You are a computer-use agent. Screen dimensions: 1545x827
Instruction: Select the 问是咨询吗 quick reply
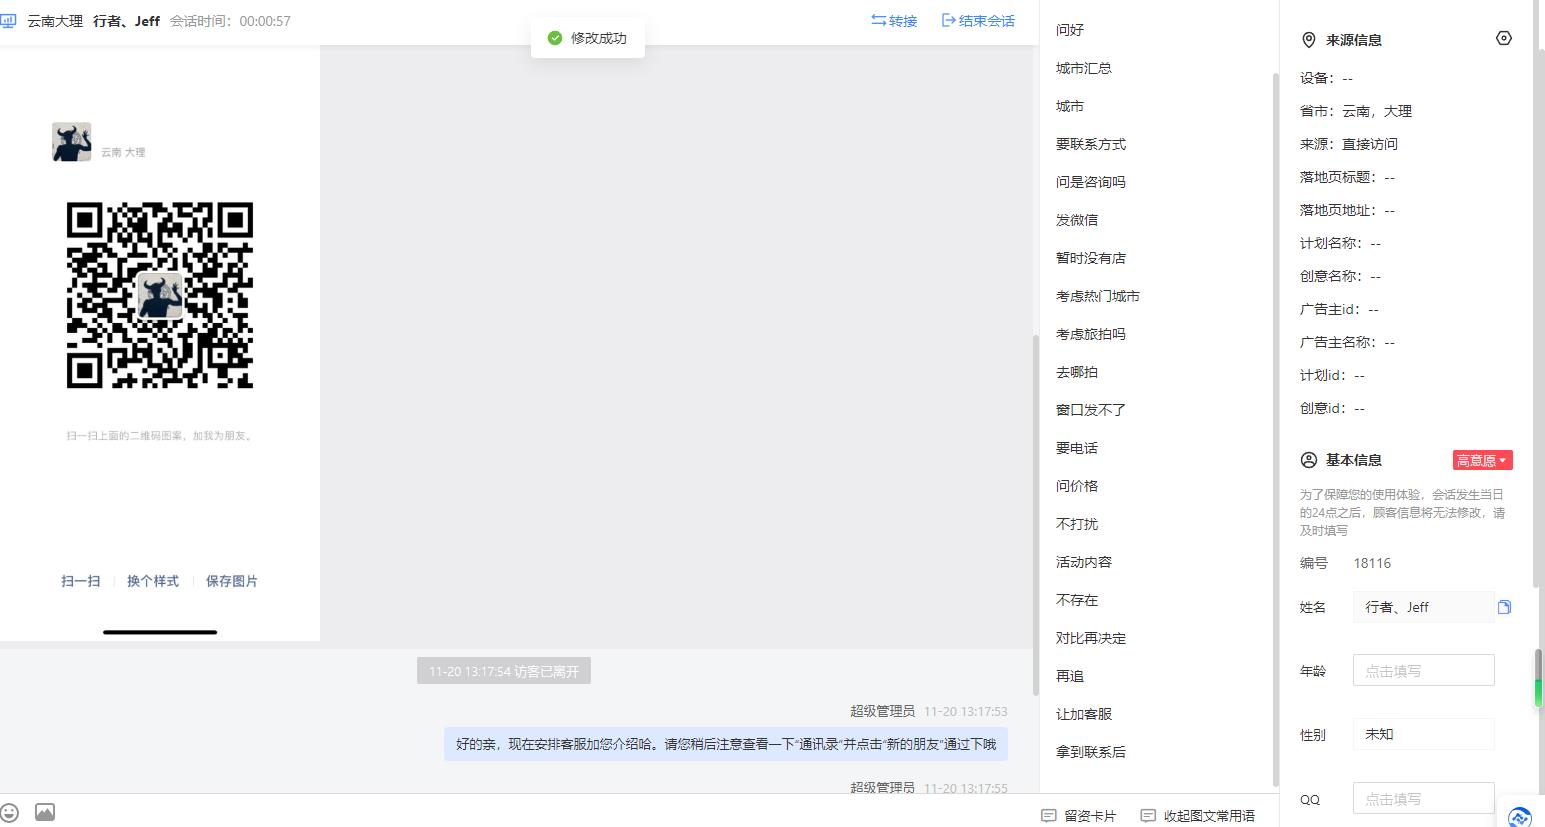click(x=1091, y=182)
